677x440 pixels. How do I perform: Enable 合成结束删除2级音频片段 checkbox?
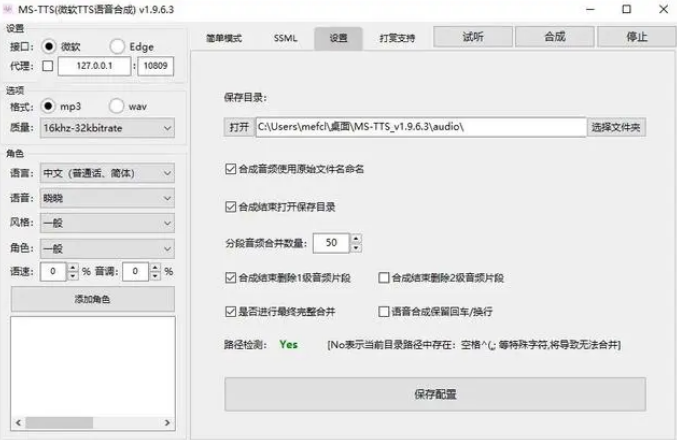383,278
